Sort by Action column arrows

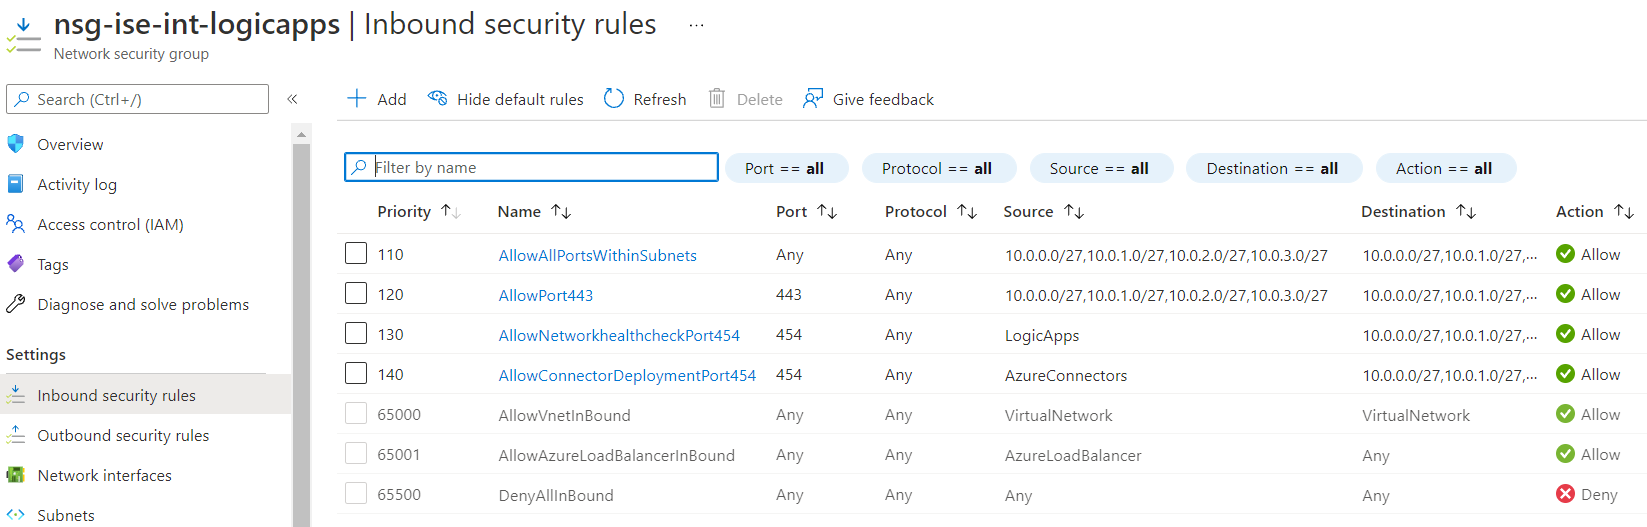(x=1624, y=211)
